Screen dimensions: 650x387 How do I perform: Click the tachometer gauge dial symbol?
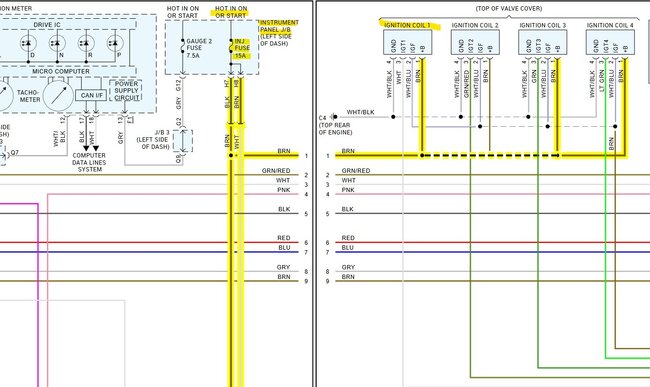point(58,96)
